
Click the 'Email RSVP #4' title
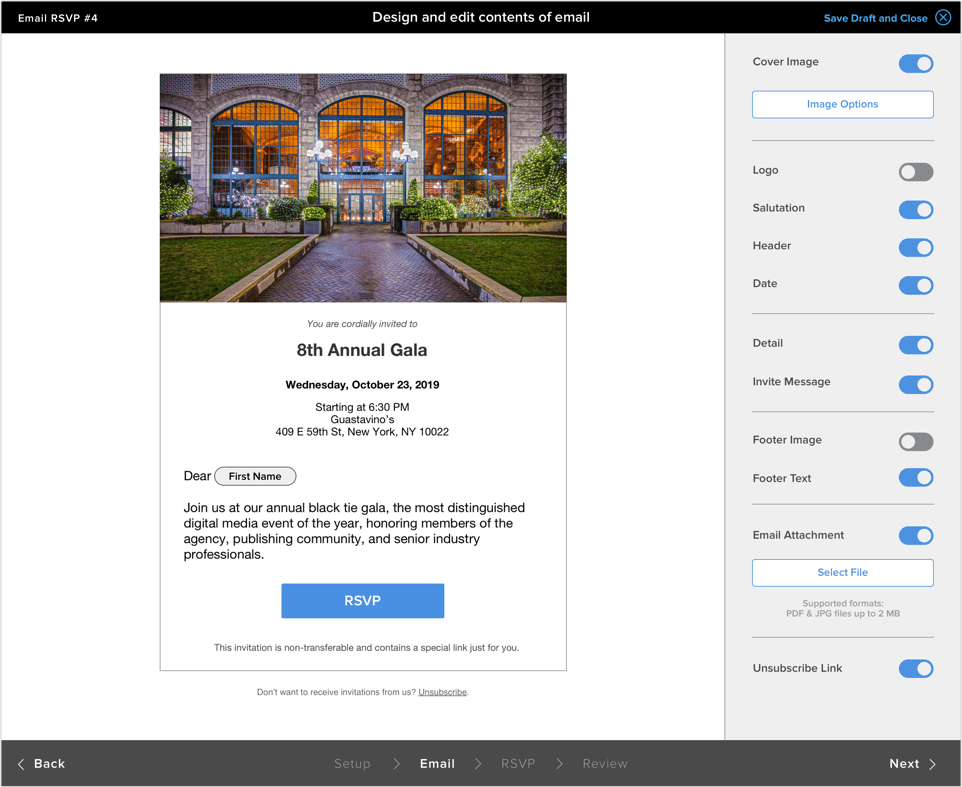58,18
